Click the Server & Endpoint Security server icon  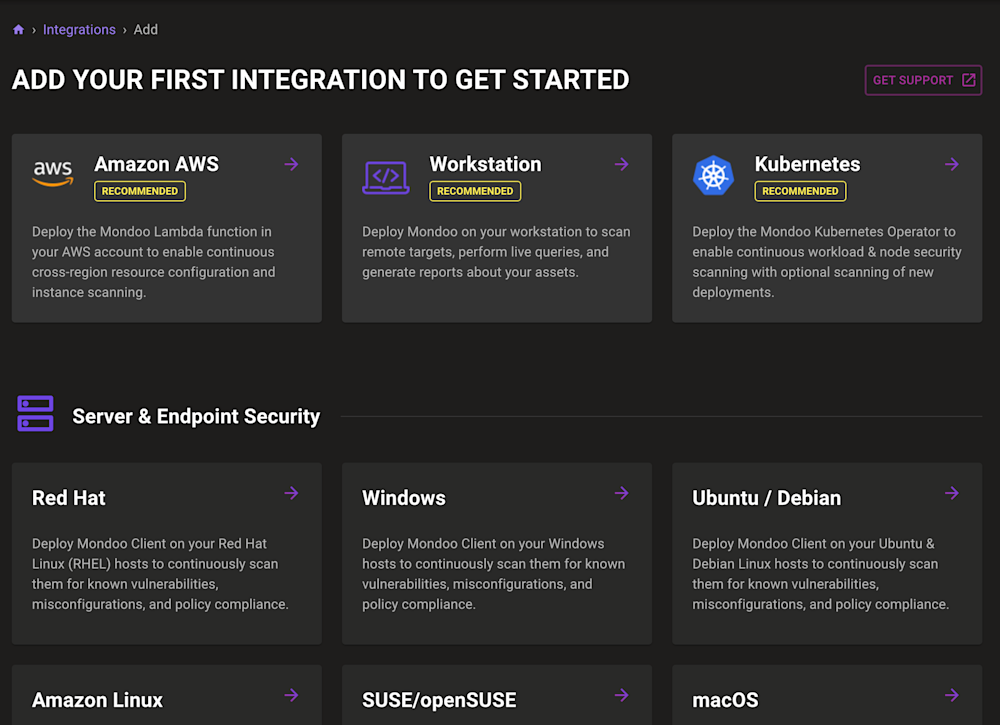[36, 414]
